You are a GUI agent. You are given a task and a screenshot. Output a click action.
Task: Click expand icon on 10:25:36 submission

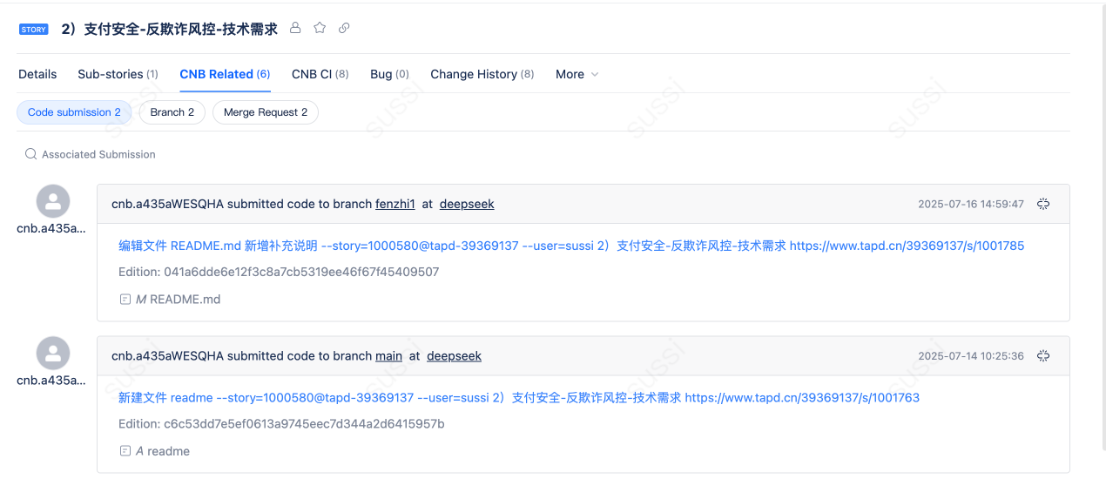click(x=1043, y=356)
